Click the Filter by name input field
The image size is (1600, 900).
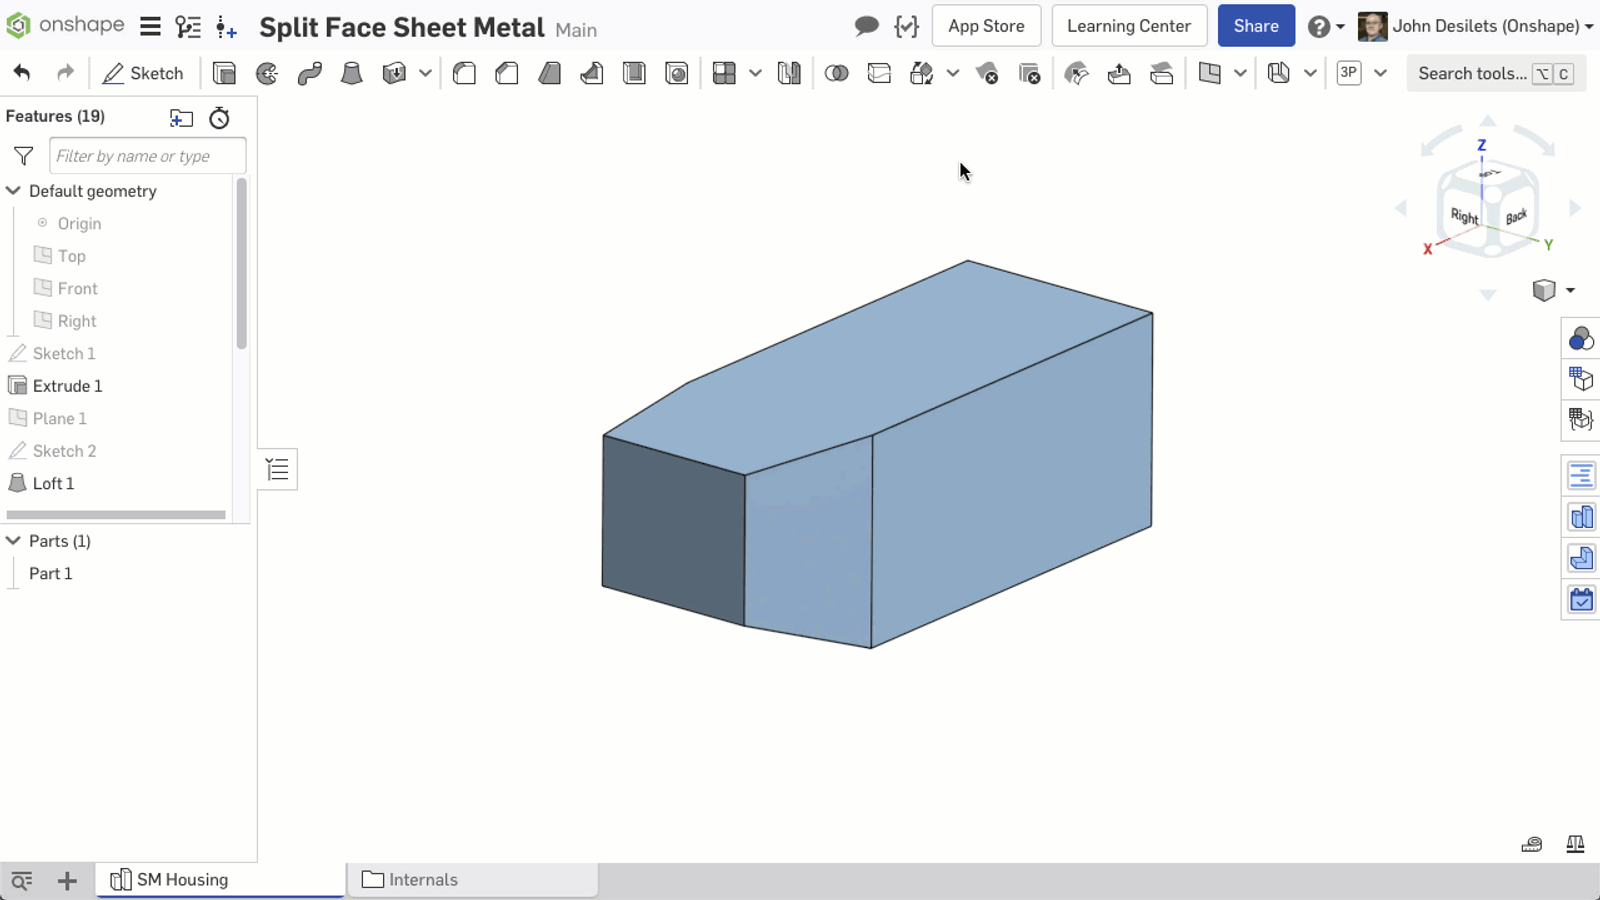(147, 156)
